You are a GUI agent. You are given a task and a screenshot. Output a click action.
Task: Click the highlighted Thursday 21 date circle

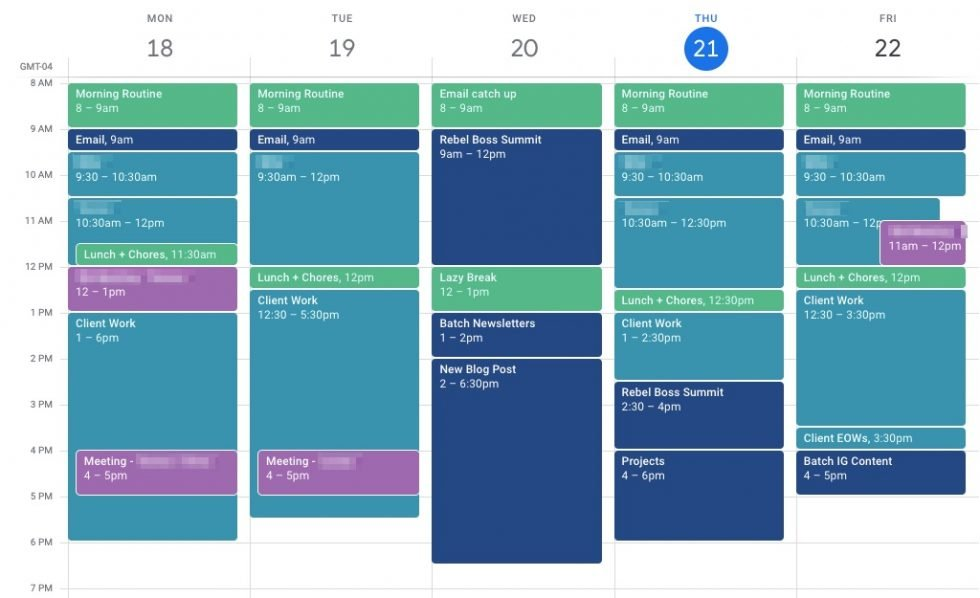point(706,47)
